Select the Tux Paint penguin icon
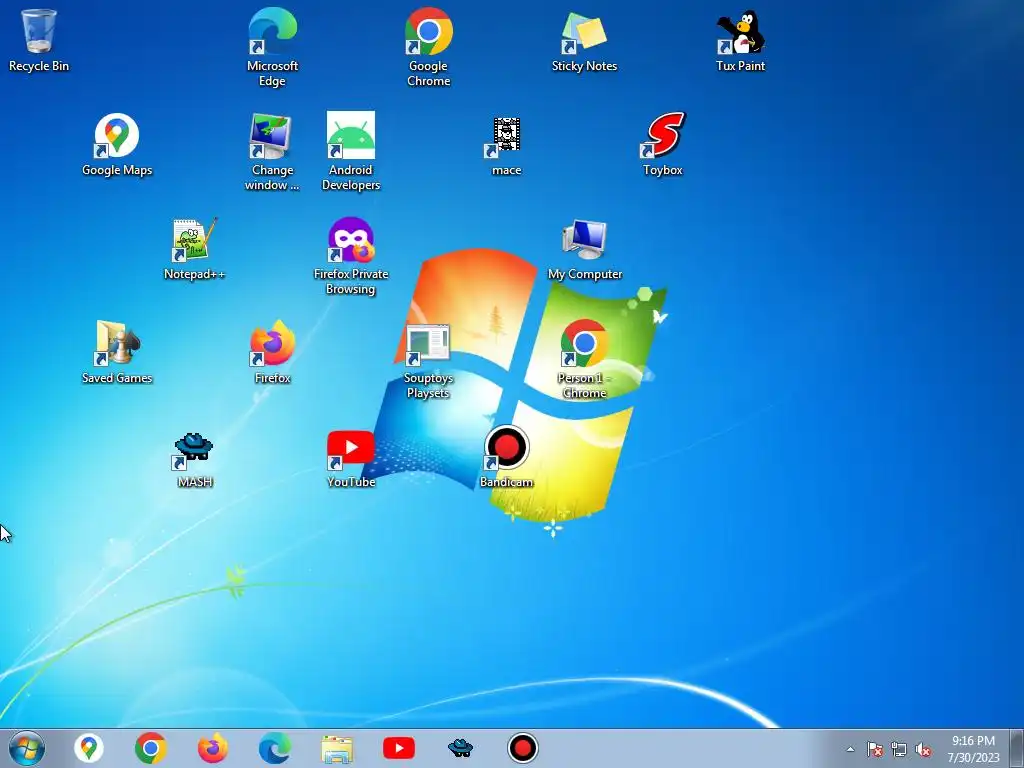 pyautogui.click(x=741, y=39)
